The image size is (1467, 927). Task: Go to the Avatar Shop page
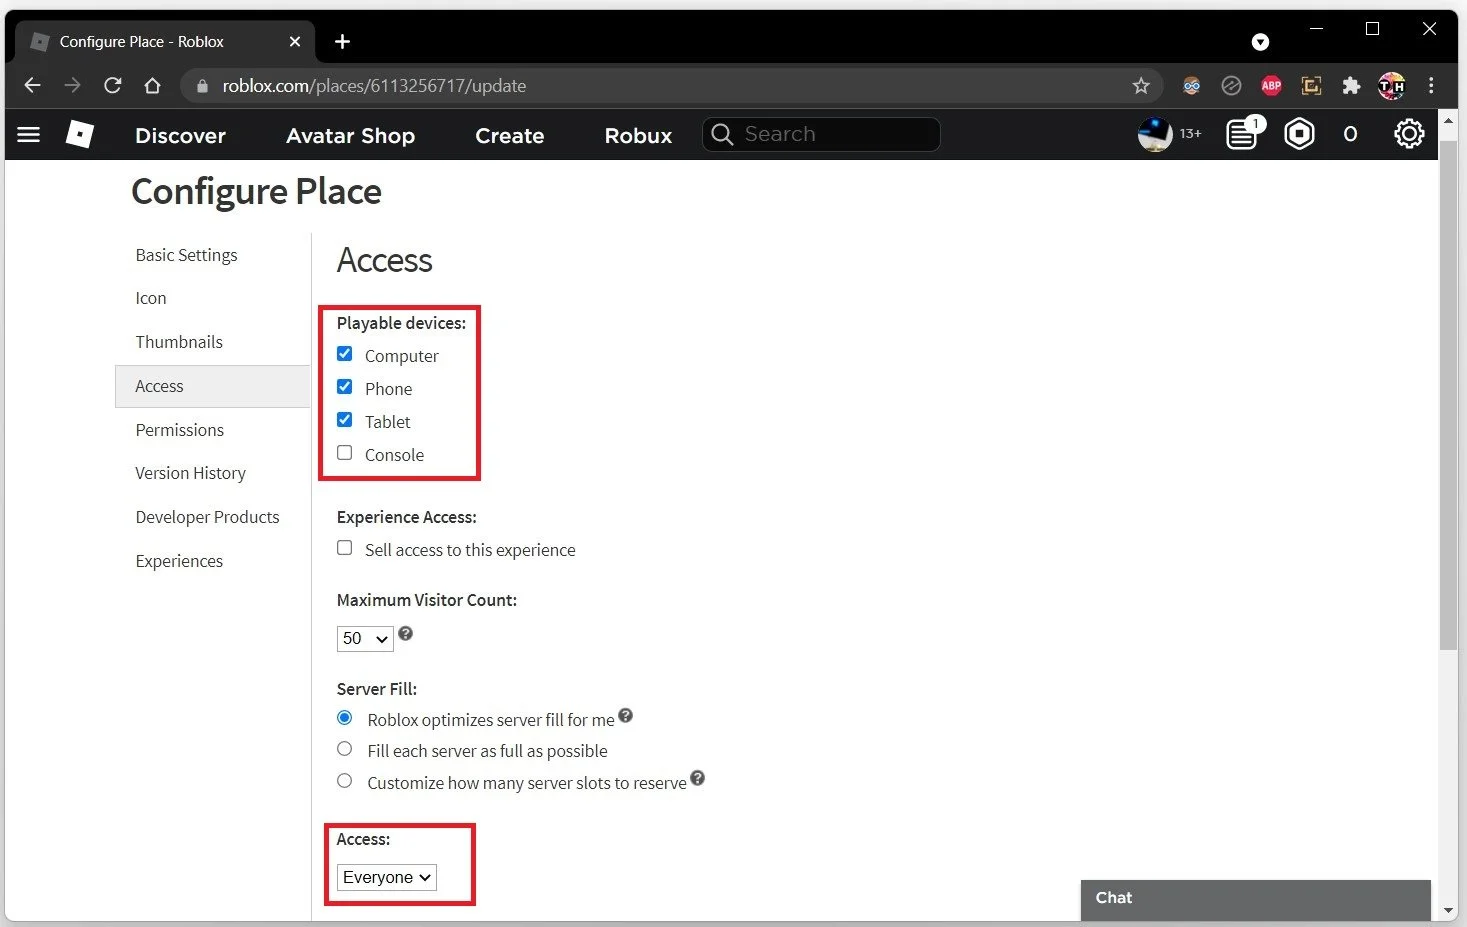pyautogui.click(x=350, y=135)
